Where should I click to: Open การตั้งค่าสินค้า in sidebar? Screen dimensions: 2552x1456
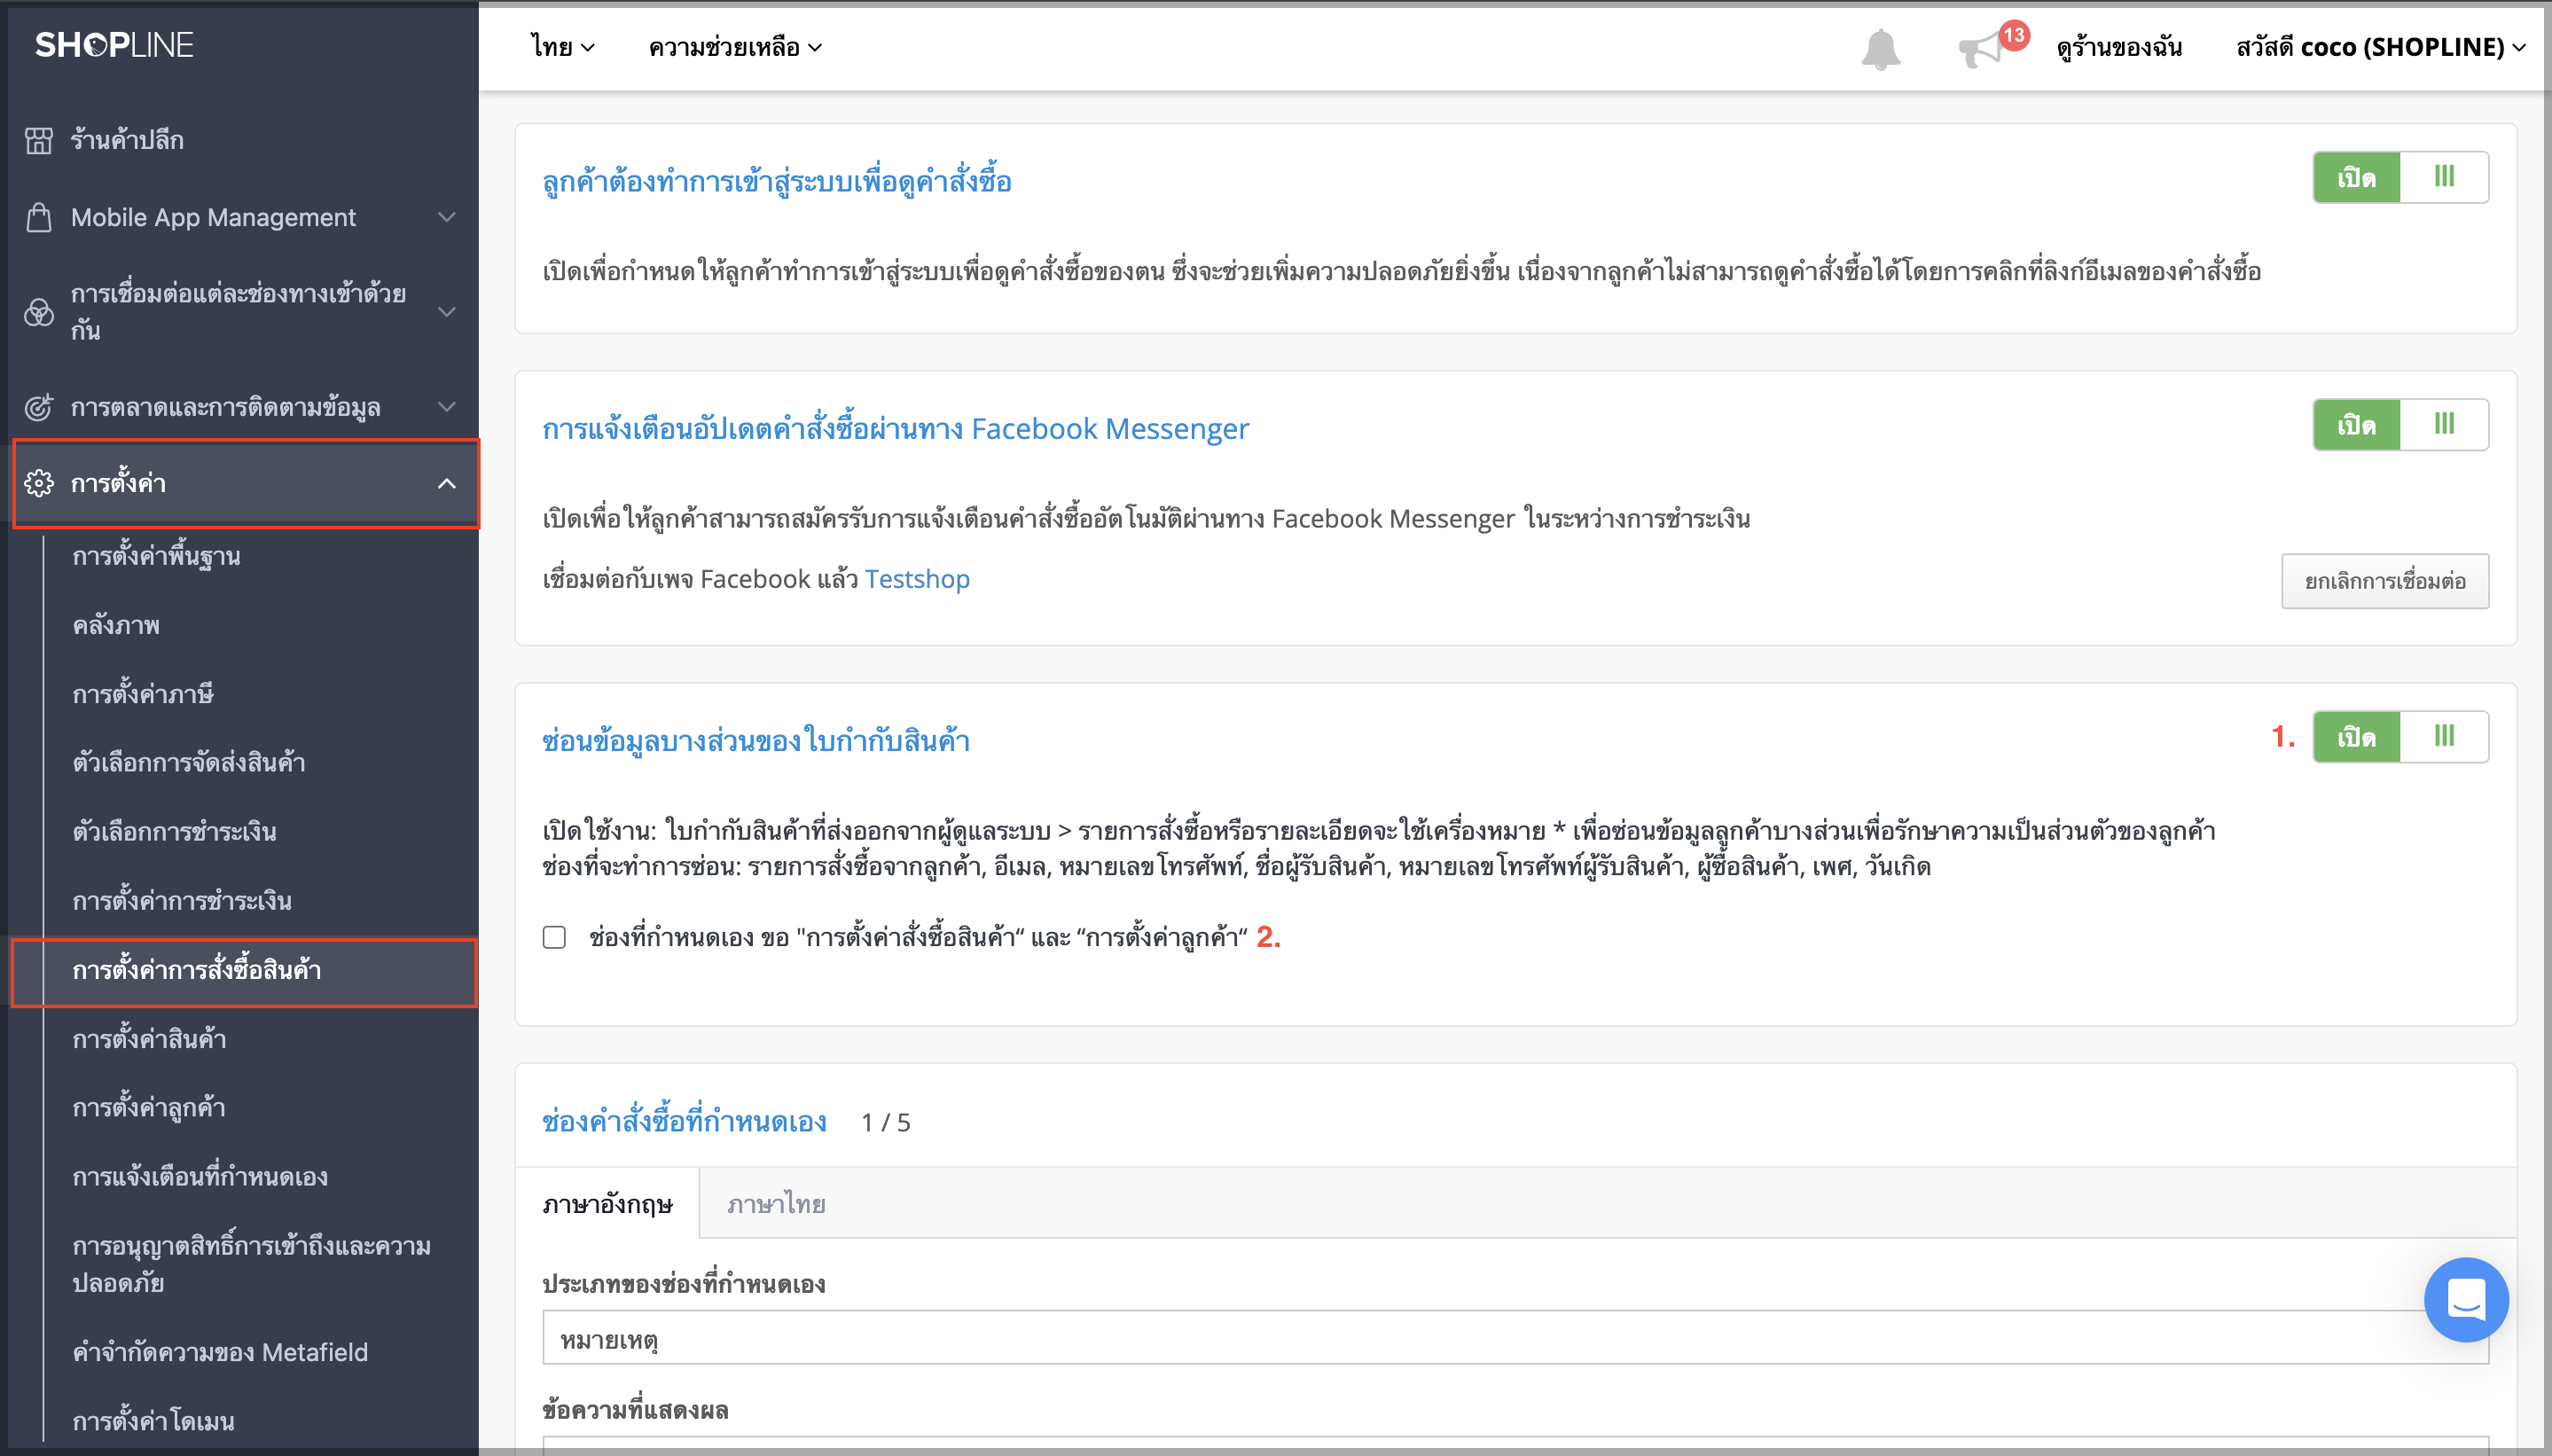point(149,1039)
